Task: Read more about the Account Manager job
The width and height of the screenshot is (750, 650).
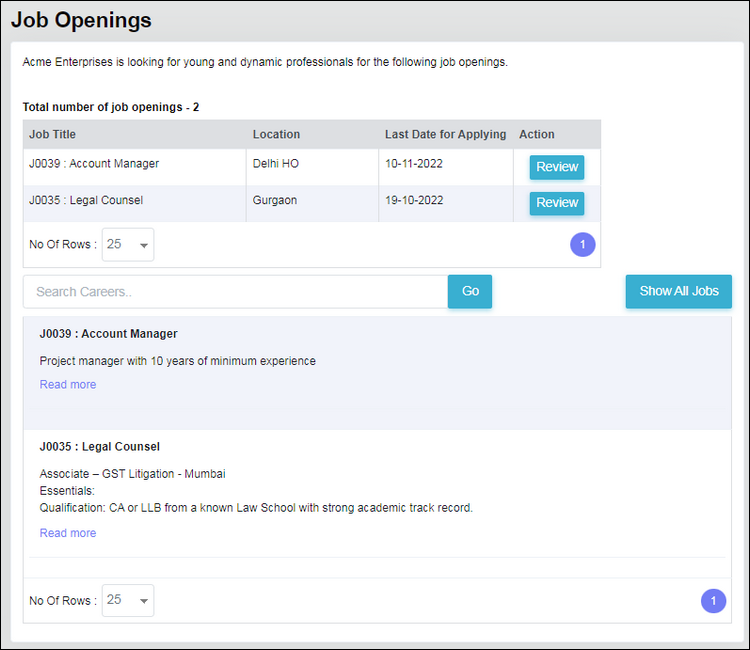Action: [x=68, y=385]
